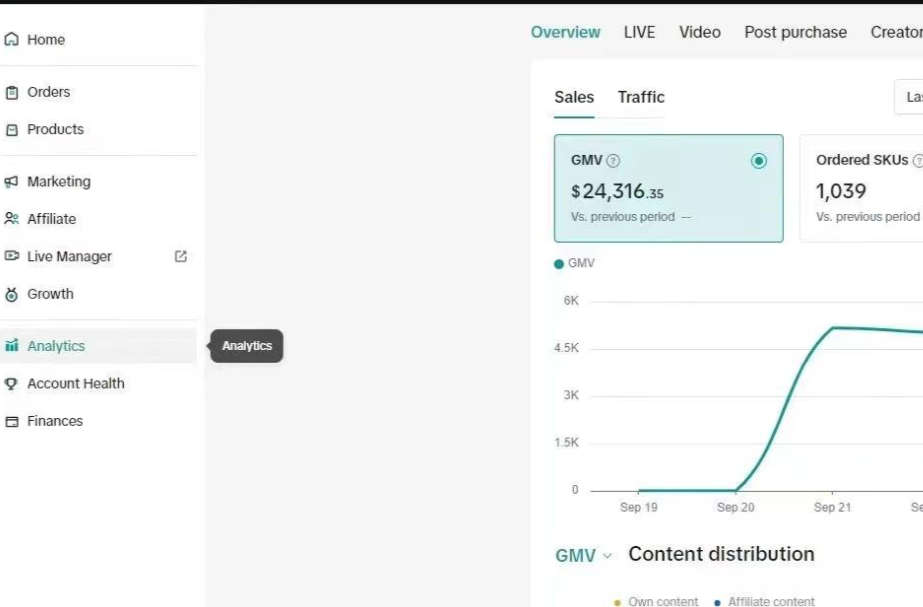Screen dimensions: 923x607
Task: Click the GMV help question mark icon
Action: click(613, 161)
